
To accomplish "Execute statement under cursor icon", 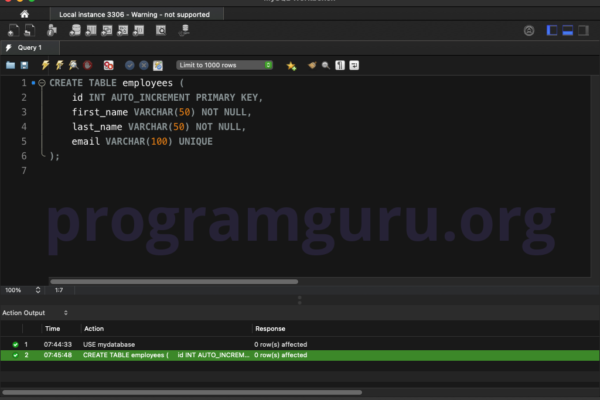I will click(59, 65).
